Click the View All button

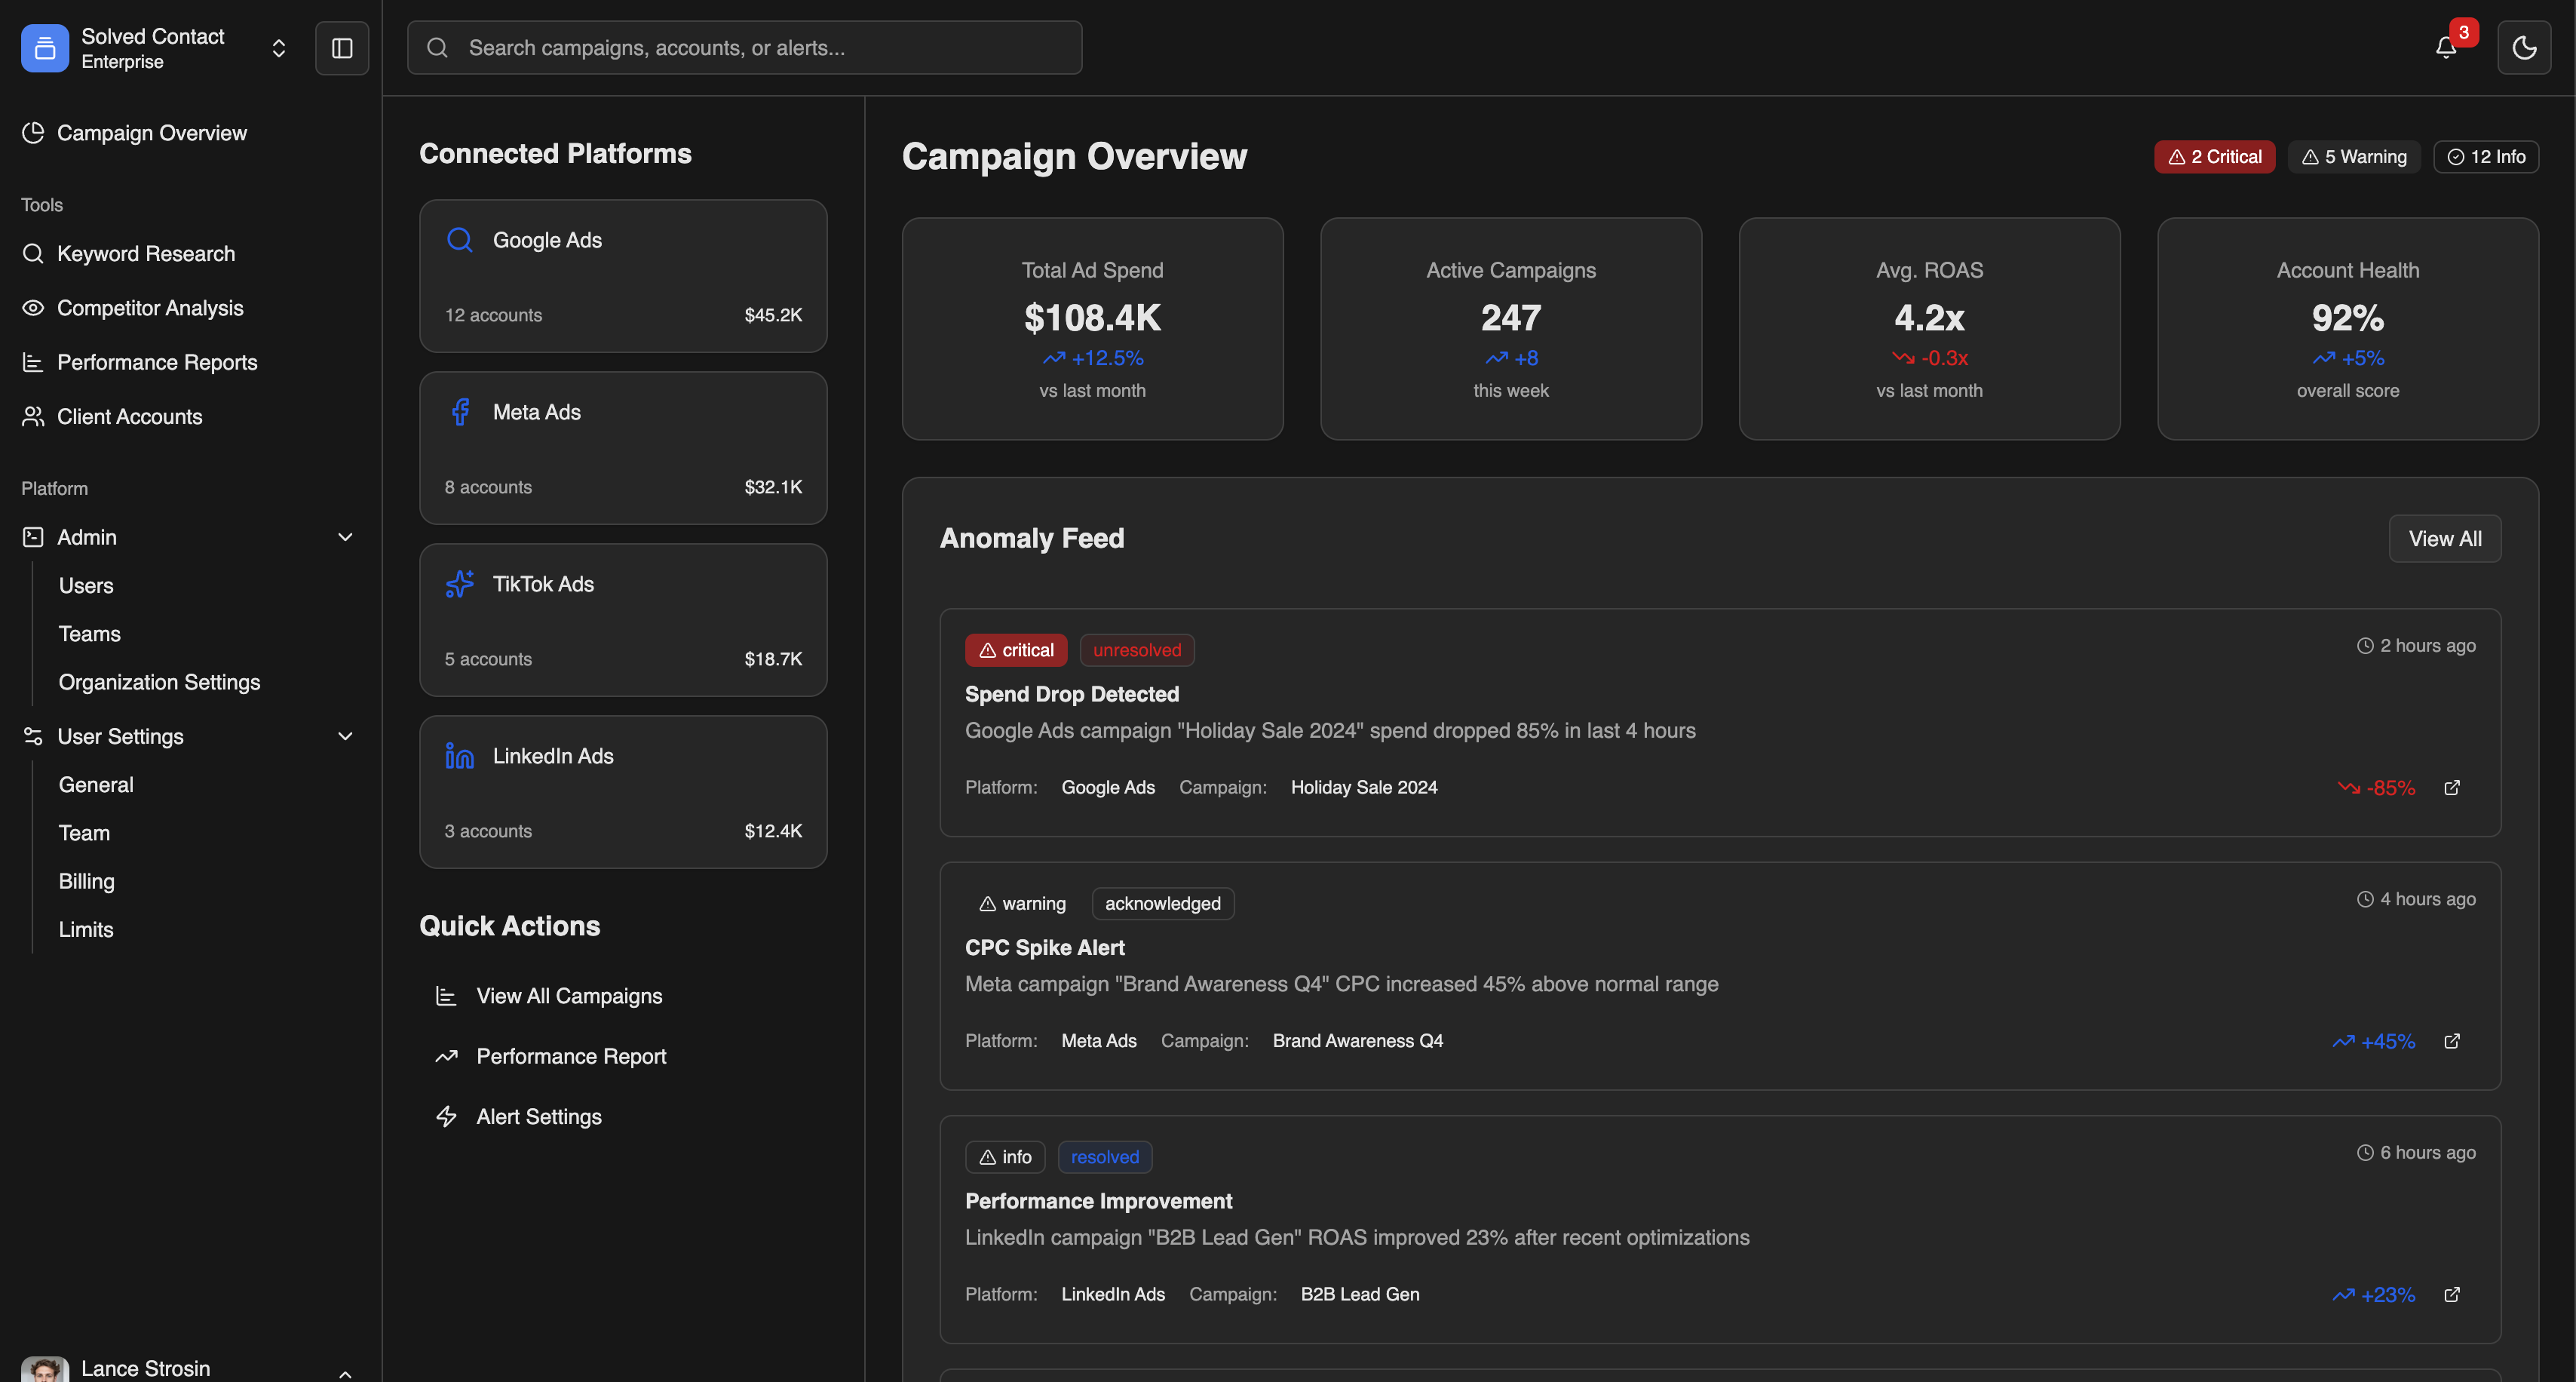point(2444,539)
